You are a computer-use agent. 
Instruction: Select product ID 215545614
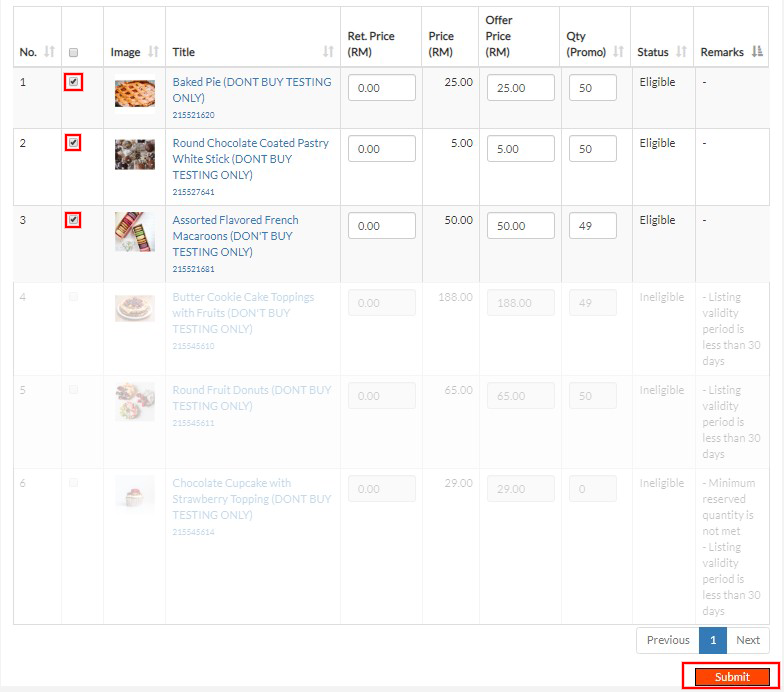point(194,532)
